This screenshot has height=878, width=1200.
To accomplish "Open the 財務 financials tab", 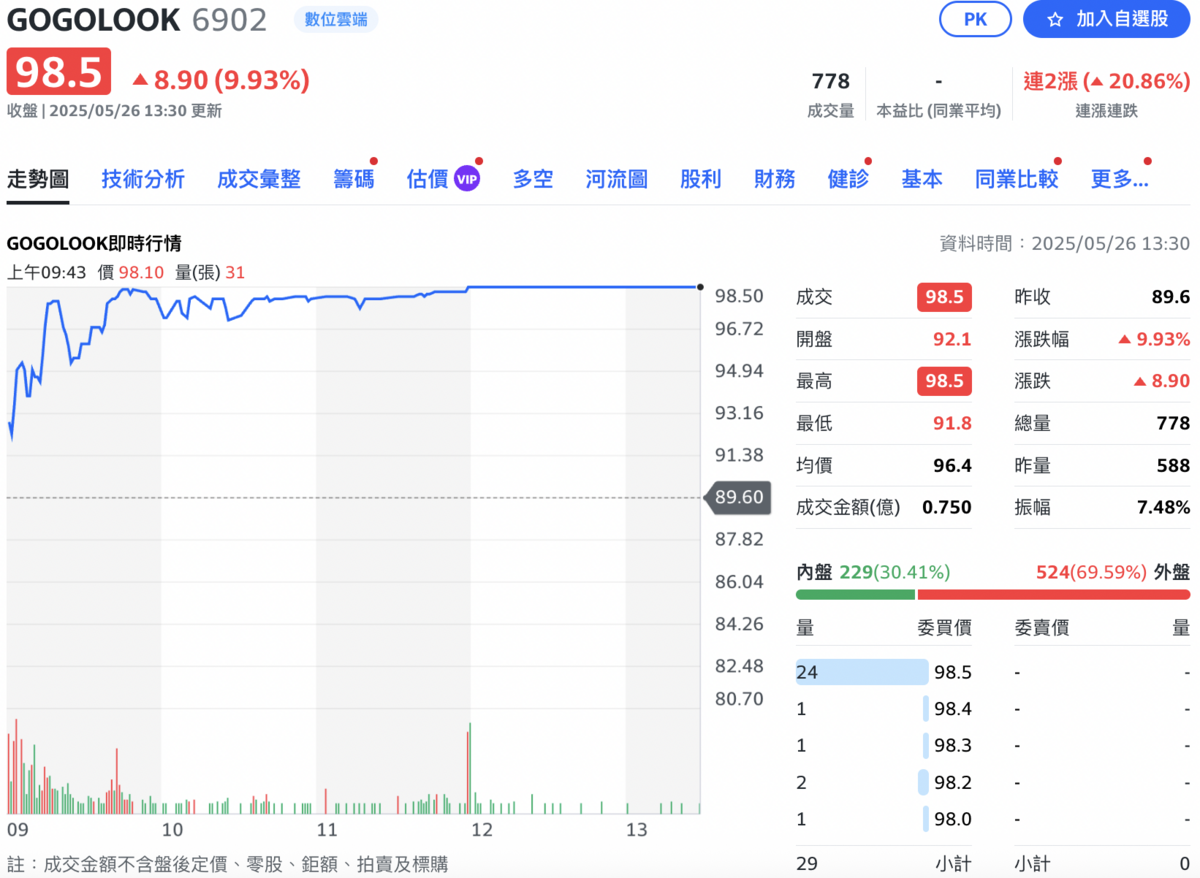I will pos(774,178).
